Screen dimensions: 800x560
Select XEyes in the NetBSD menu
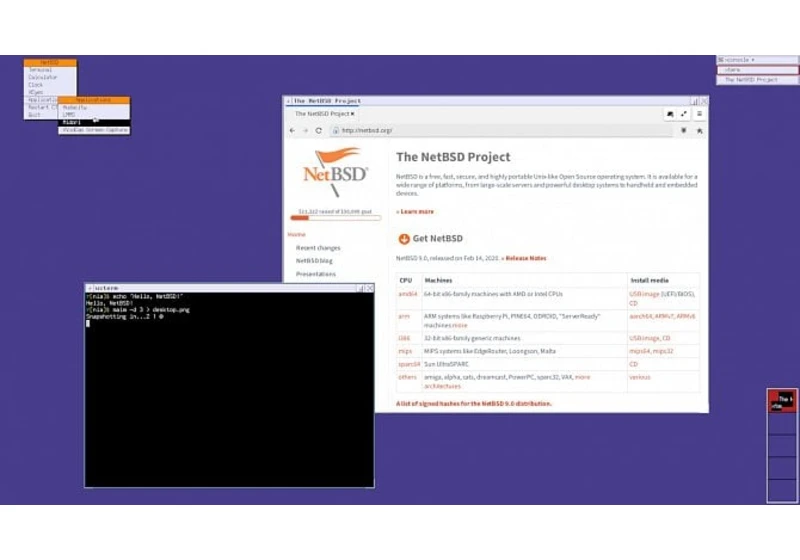pyautogui.click(x=50, y=92)
